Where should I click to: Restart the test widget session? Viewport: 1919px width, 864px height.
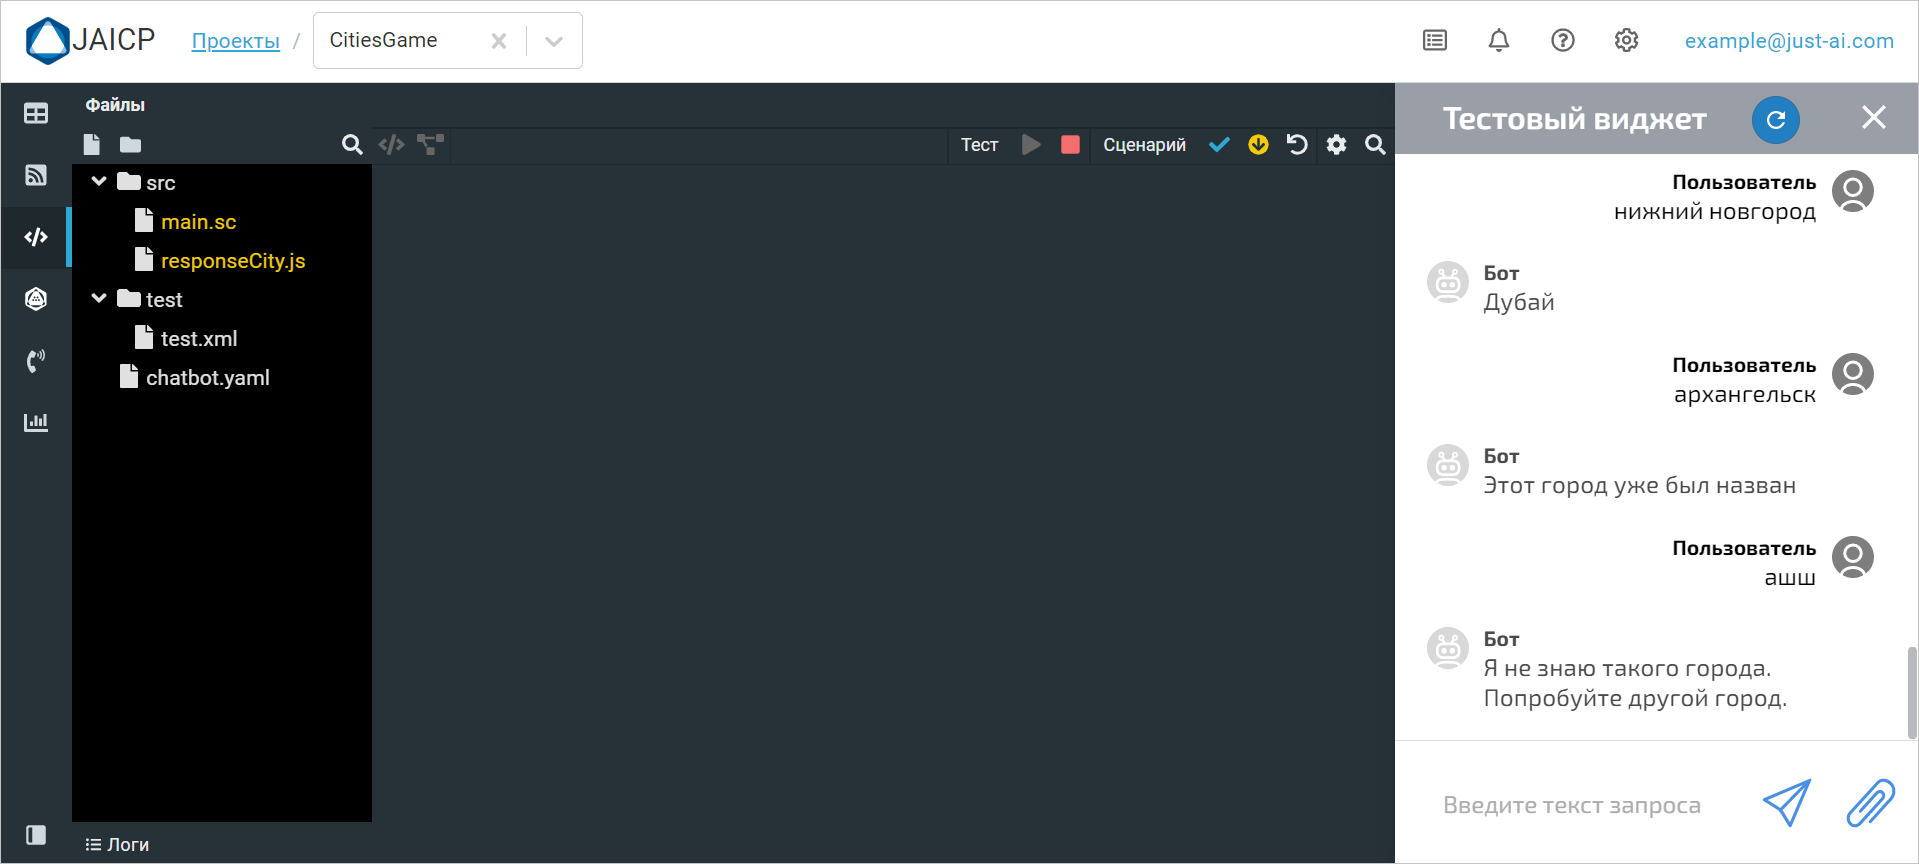coord(1775,120)
